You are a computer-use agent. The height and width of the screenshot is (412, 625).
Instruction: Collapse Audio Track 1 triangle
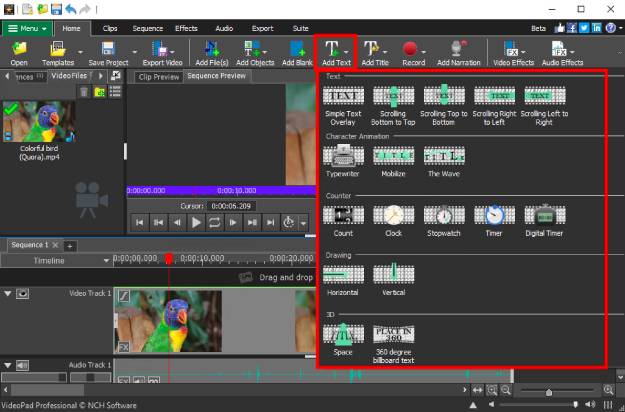[x=8, y=365]
